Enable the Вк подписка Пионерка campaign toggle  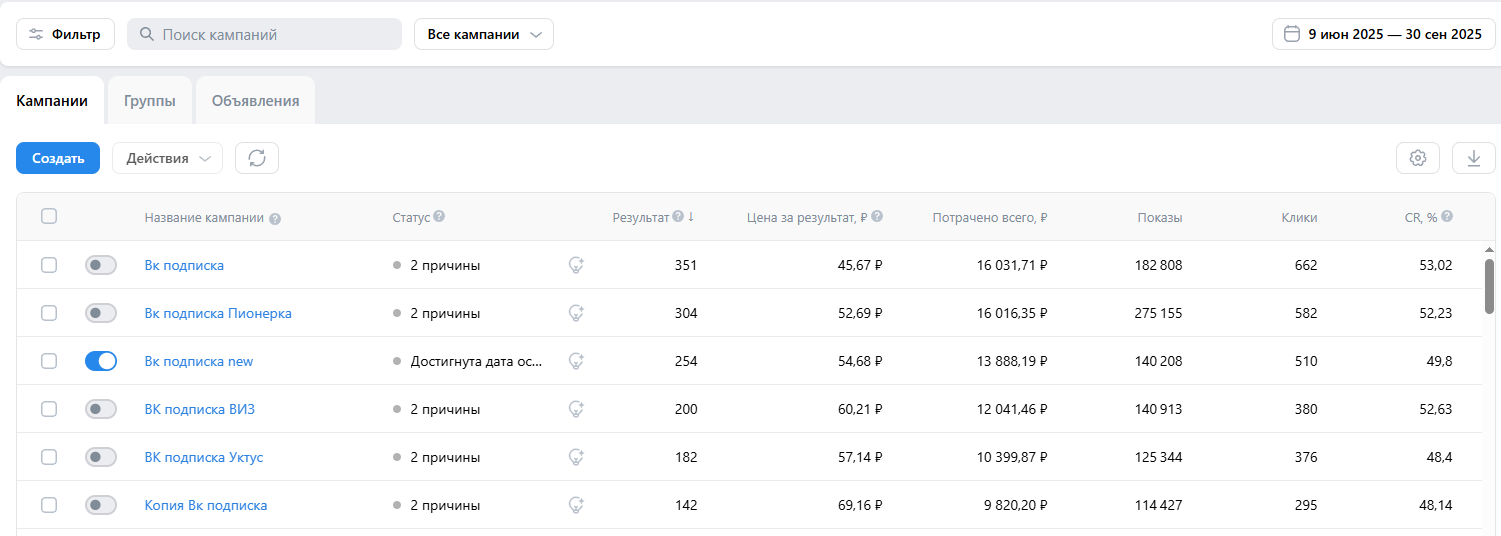(x=101, y=313)
